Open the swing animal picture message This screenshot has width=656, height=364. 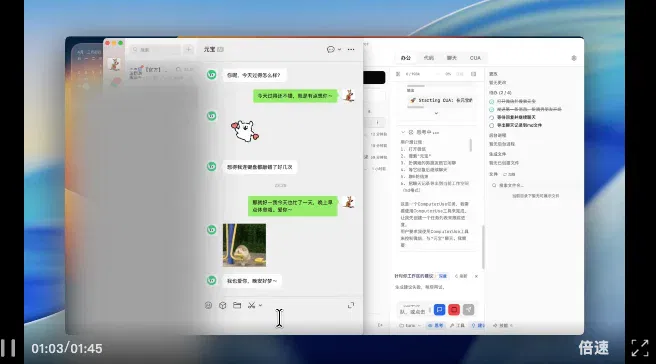(244, 245)
